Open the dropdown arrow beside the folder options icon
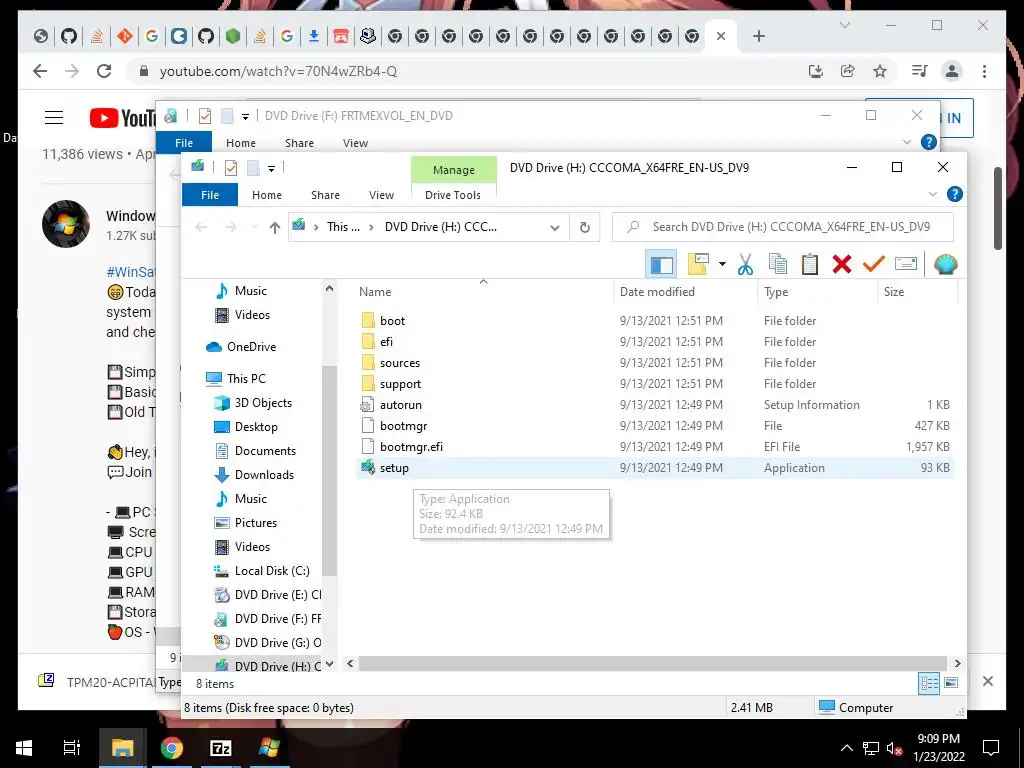Screen dimensions: 1024x768 pos(722,264)
